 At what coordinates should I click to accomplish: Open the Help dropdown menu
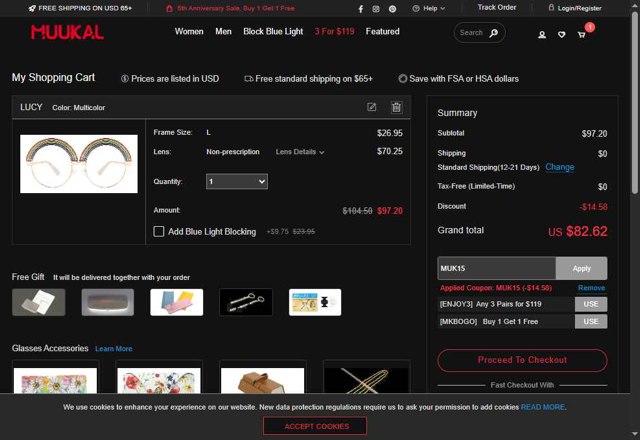(x=429, y=8)
